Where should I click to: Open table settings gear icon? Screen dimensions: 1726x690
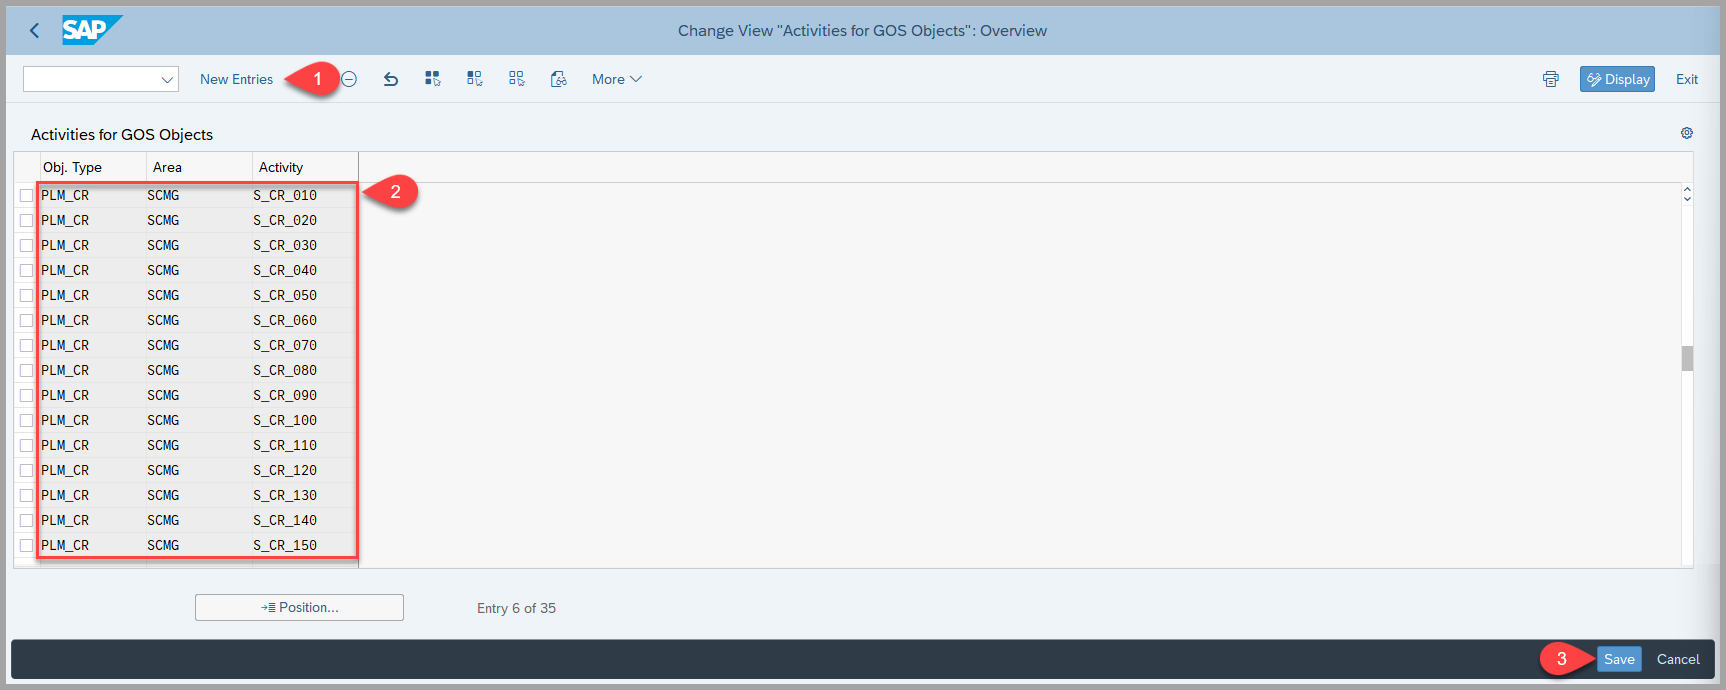pos(1686,133)
